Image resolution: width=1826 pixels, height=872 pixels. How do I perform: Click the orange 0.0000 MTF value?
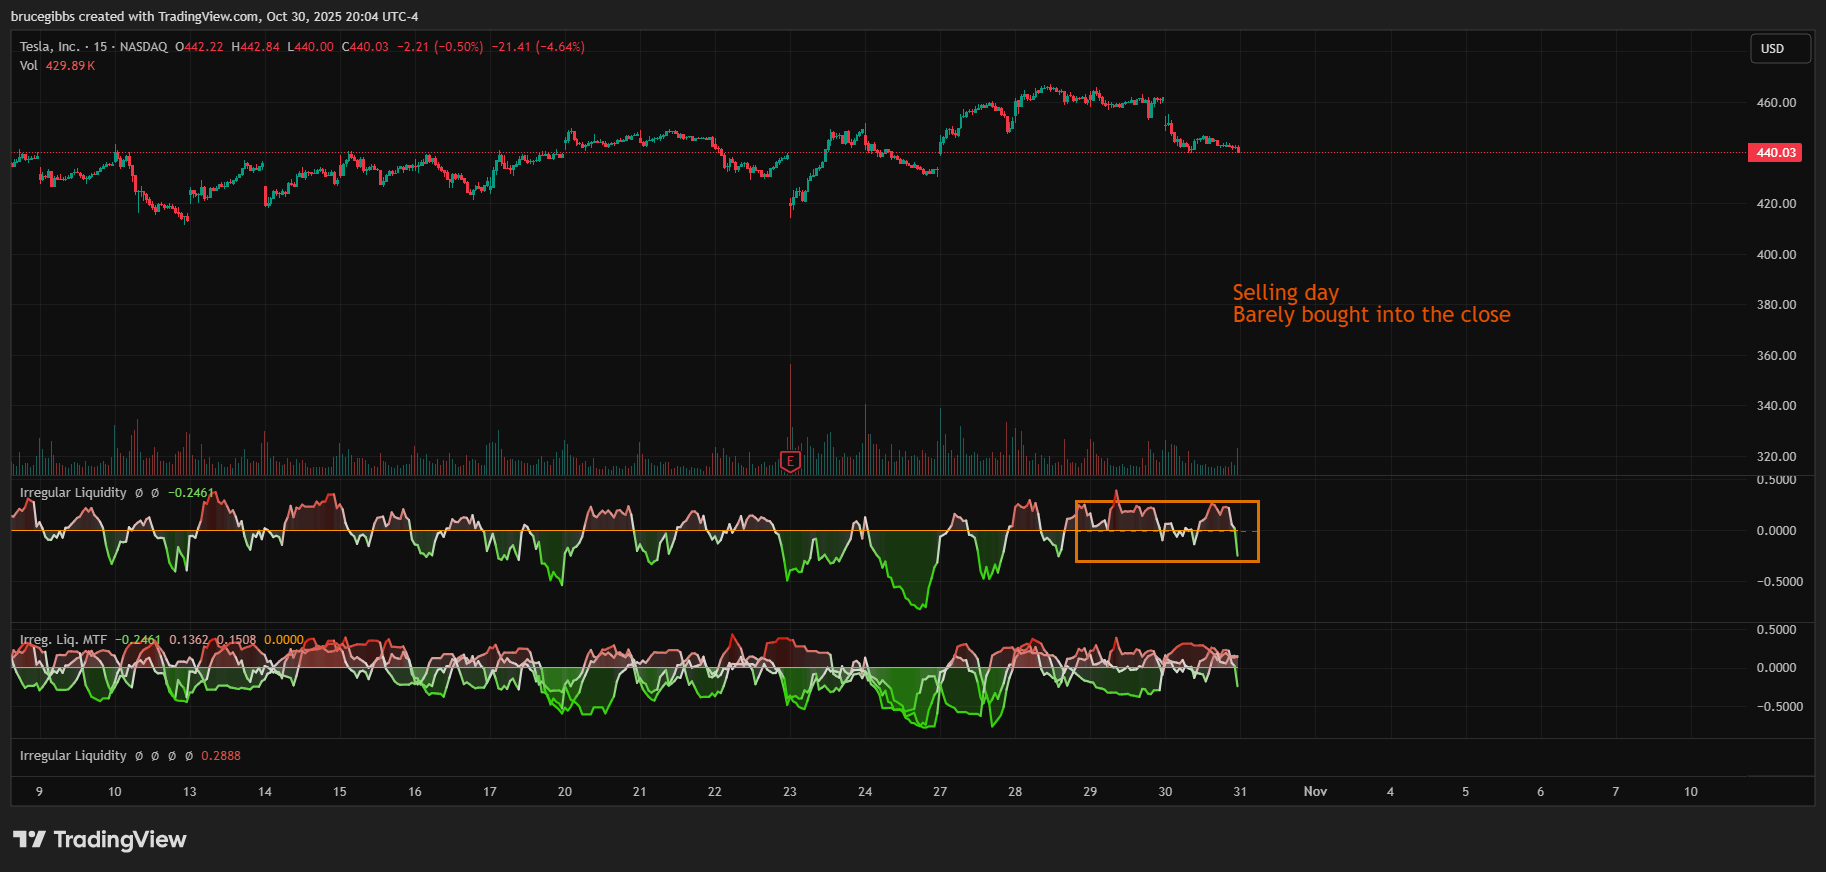284,640
